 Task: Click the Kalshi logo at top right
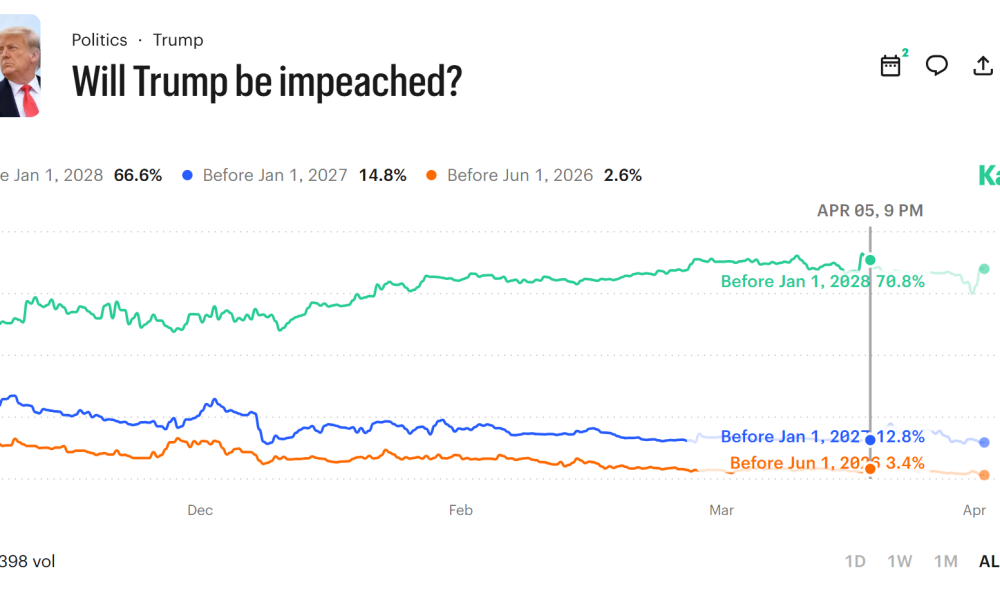pyautogui.click(x=988, y=174)
